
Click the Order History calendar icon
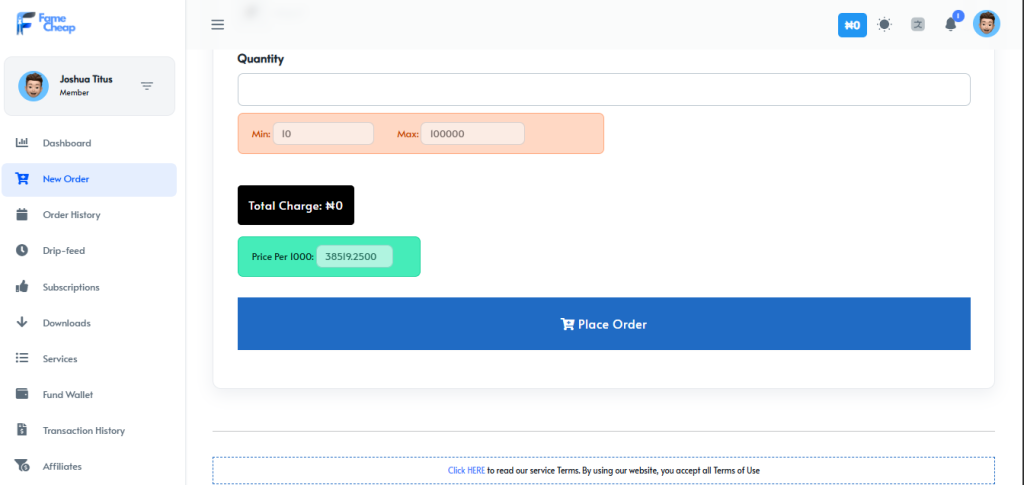click(22, 214)
